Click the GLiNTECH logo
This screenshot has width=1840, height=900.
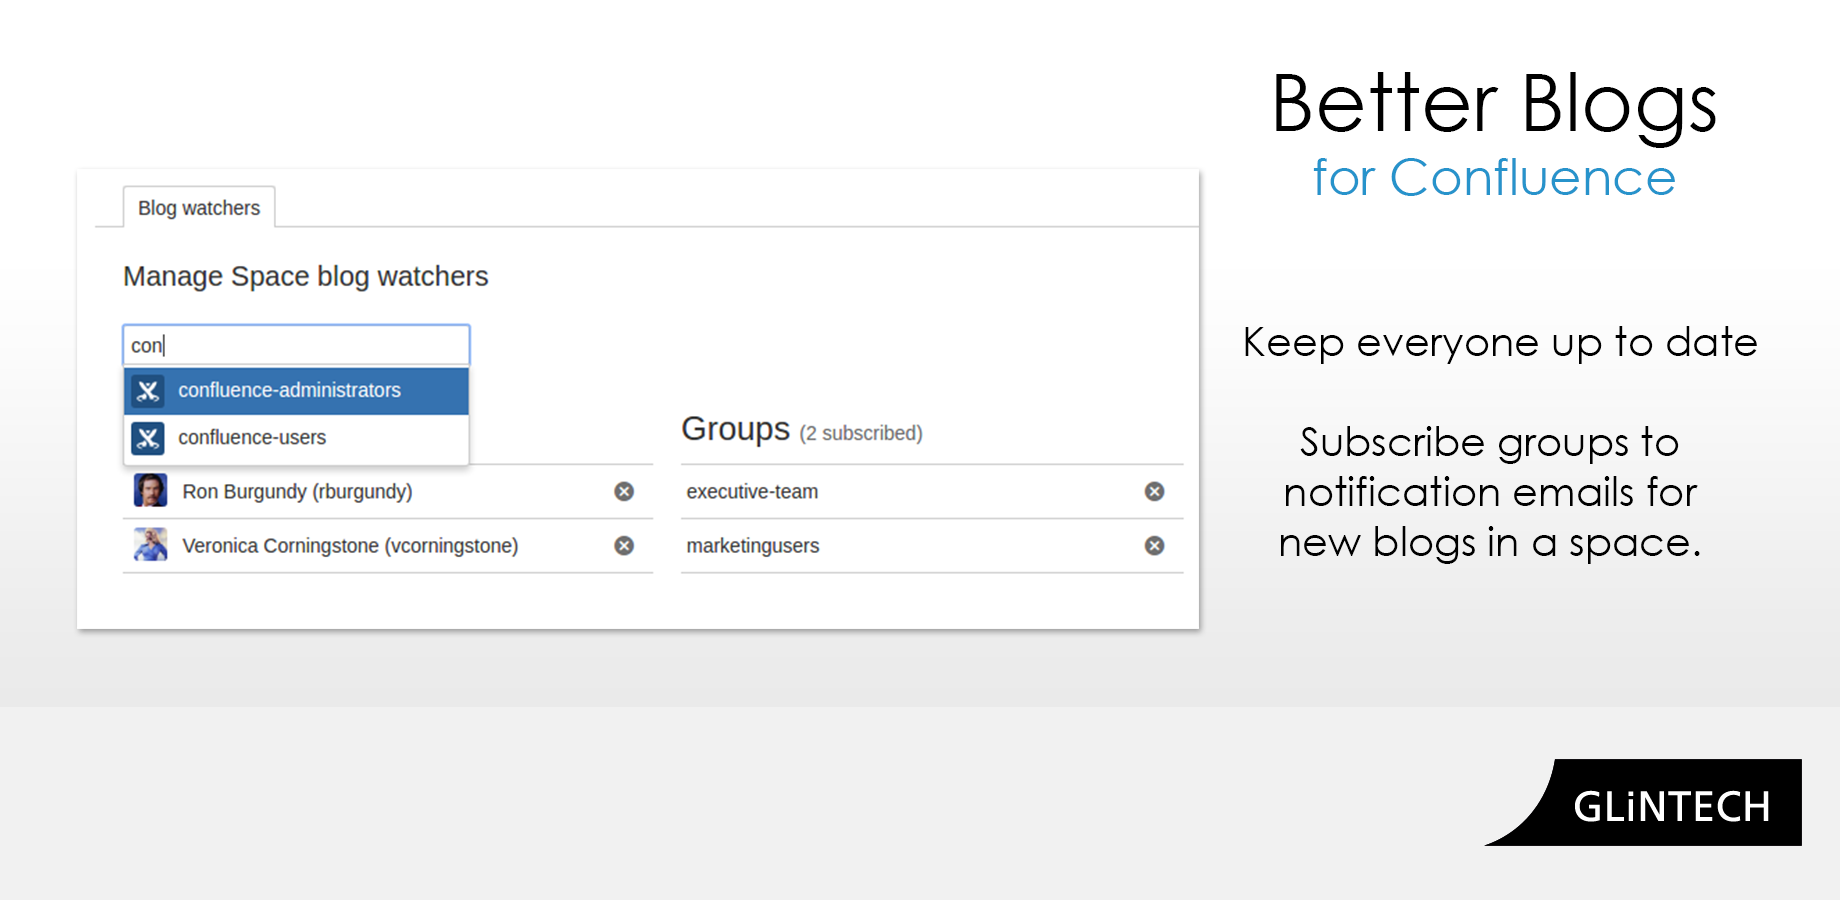pyautogui.click(x=1671, y=805)
